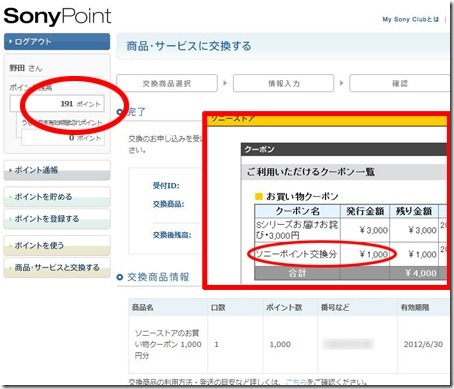Click the 交換商品: label
The image size is (454, 389).
(168, 204)
